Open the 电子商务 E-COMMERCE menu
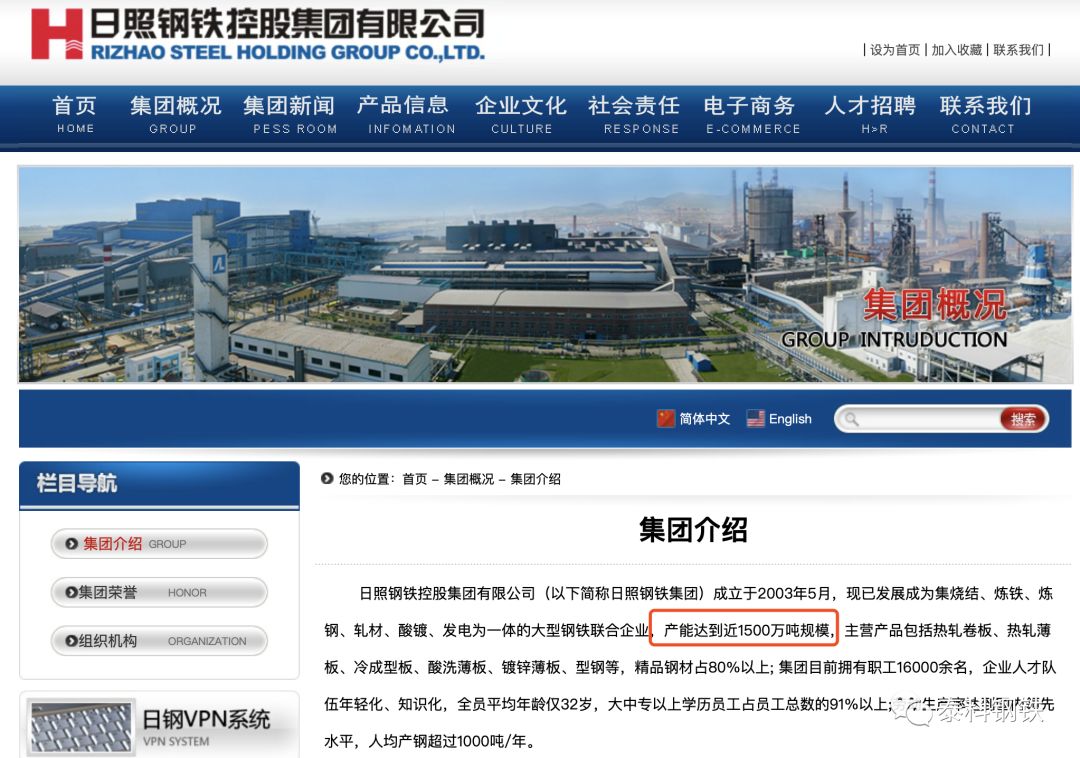This screenshot has height=758, width=1080. click(752, 114)
